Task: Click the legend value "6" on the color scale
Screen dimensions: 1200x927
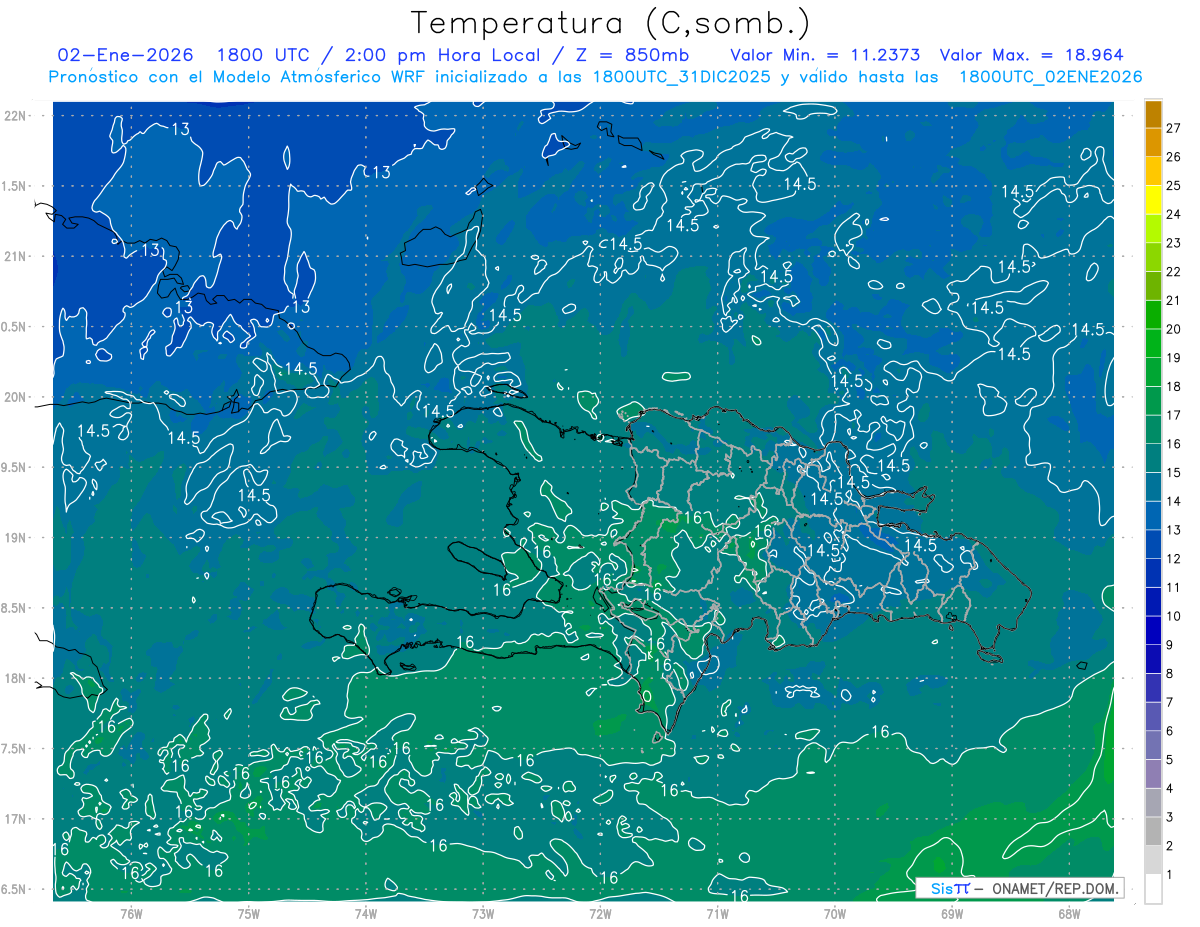Action: point(1172,731)
